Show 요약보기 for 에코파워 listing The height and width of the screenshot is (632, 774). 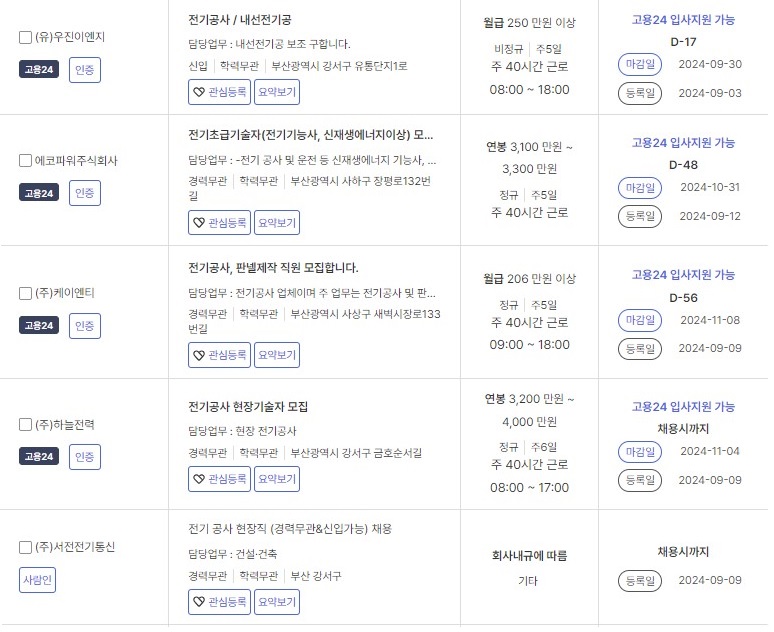[277, 223]
